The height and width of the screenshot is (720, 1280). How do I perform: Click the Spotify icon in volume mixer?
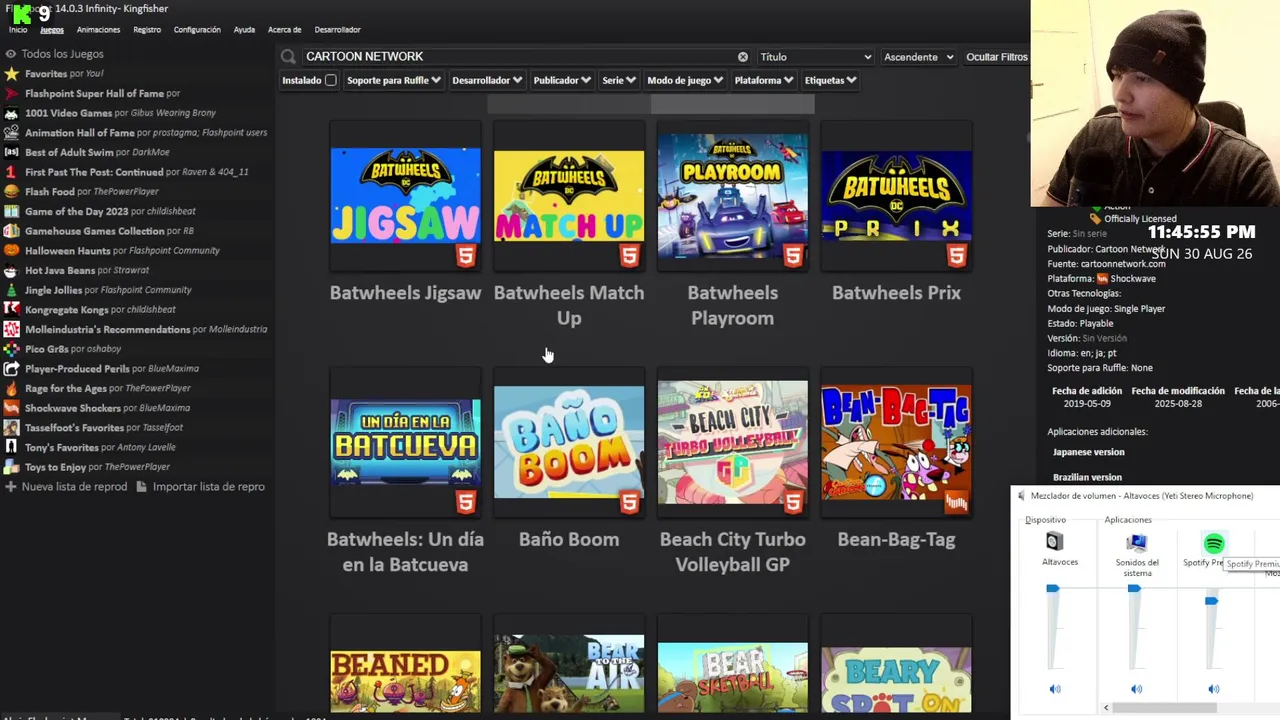click(1214, 543)
